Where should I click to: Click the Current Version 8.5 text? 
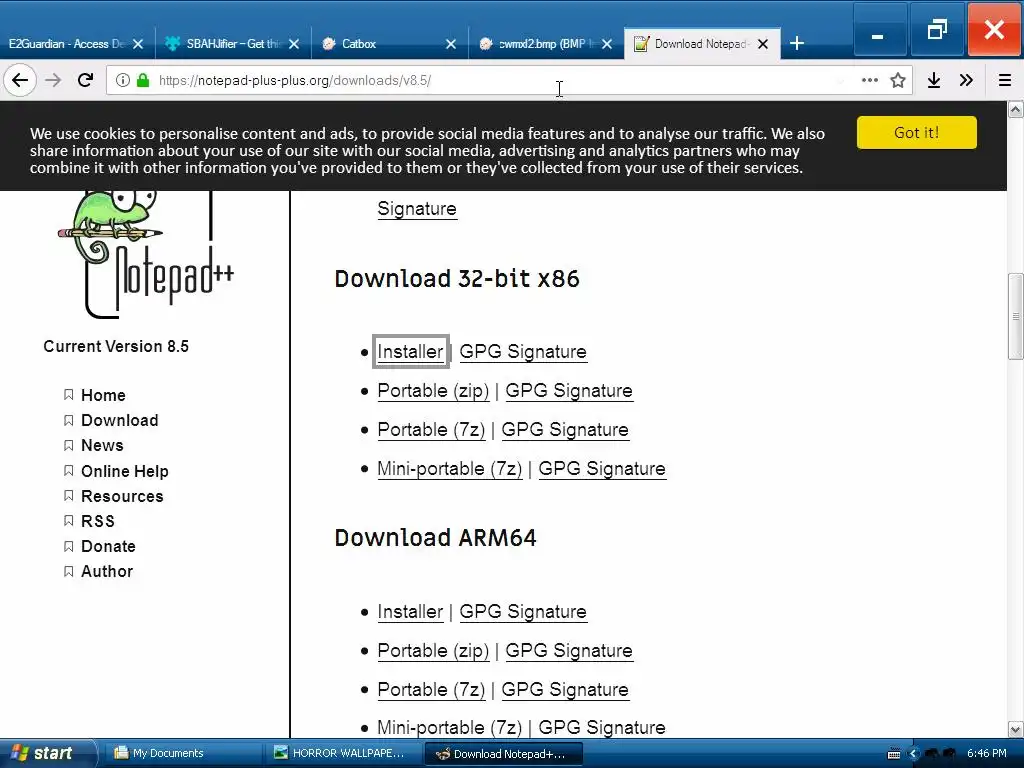click(x=116, y=346)
